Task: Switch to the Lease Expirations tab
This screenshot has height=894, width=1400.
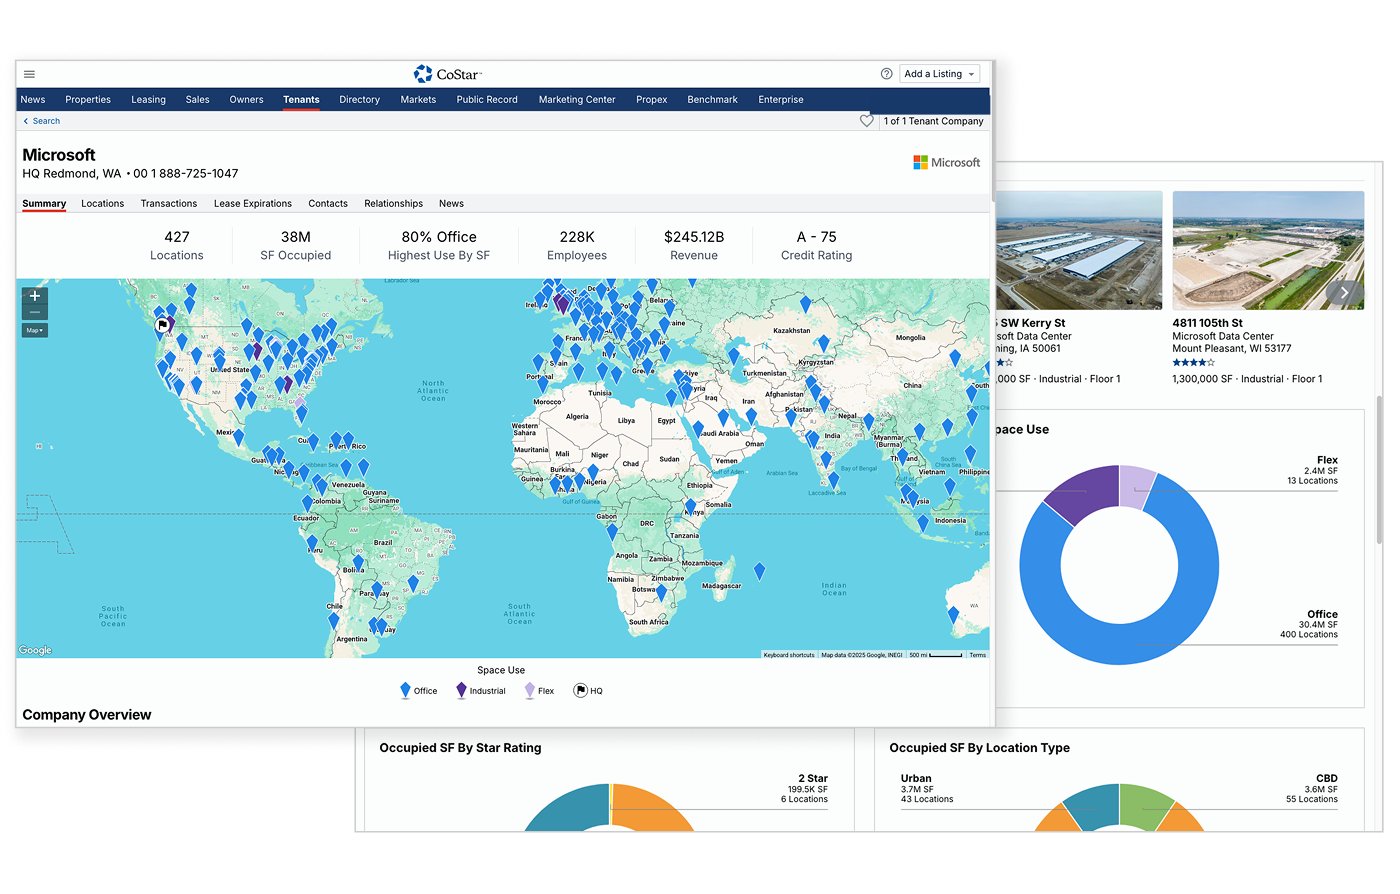Action: tap(252, 204)
